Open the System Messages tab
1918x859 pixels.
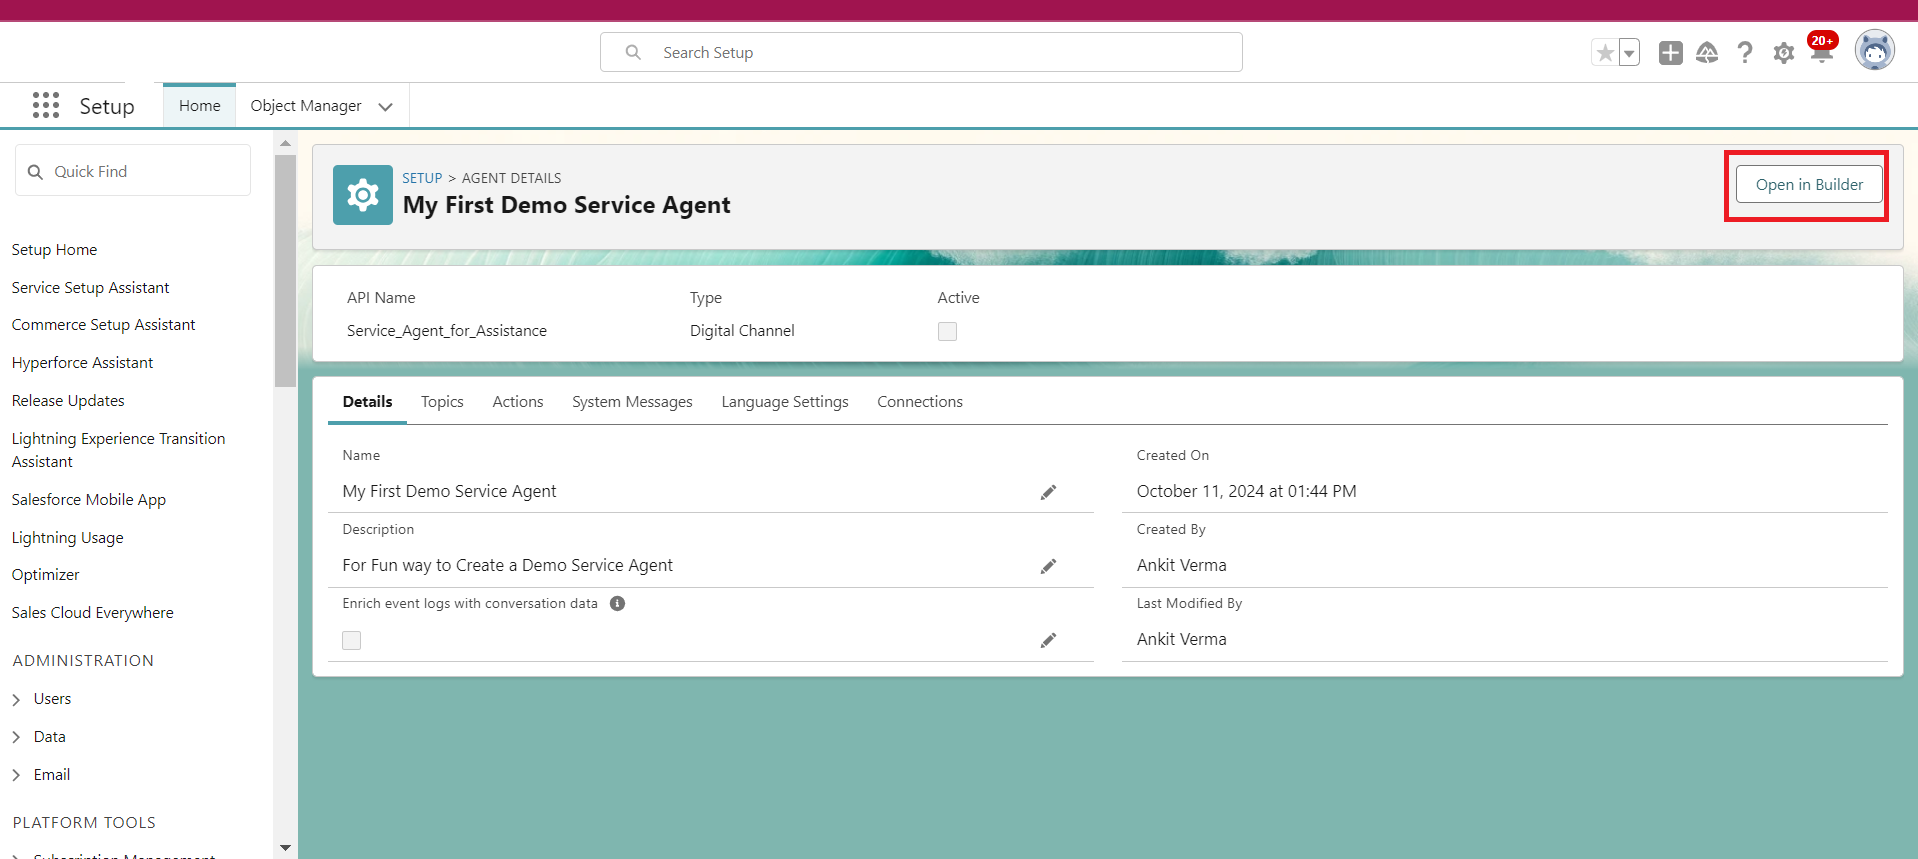tap(632, 401)
